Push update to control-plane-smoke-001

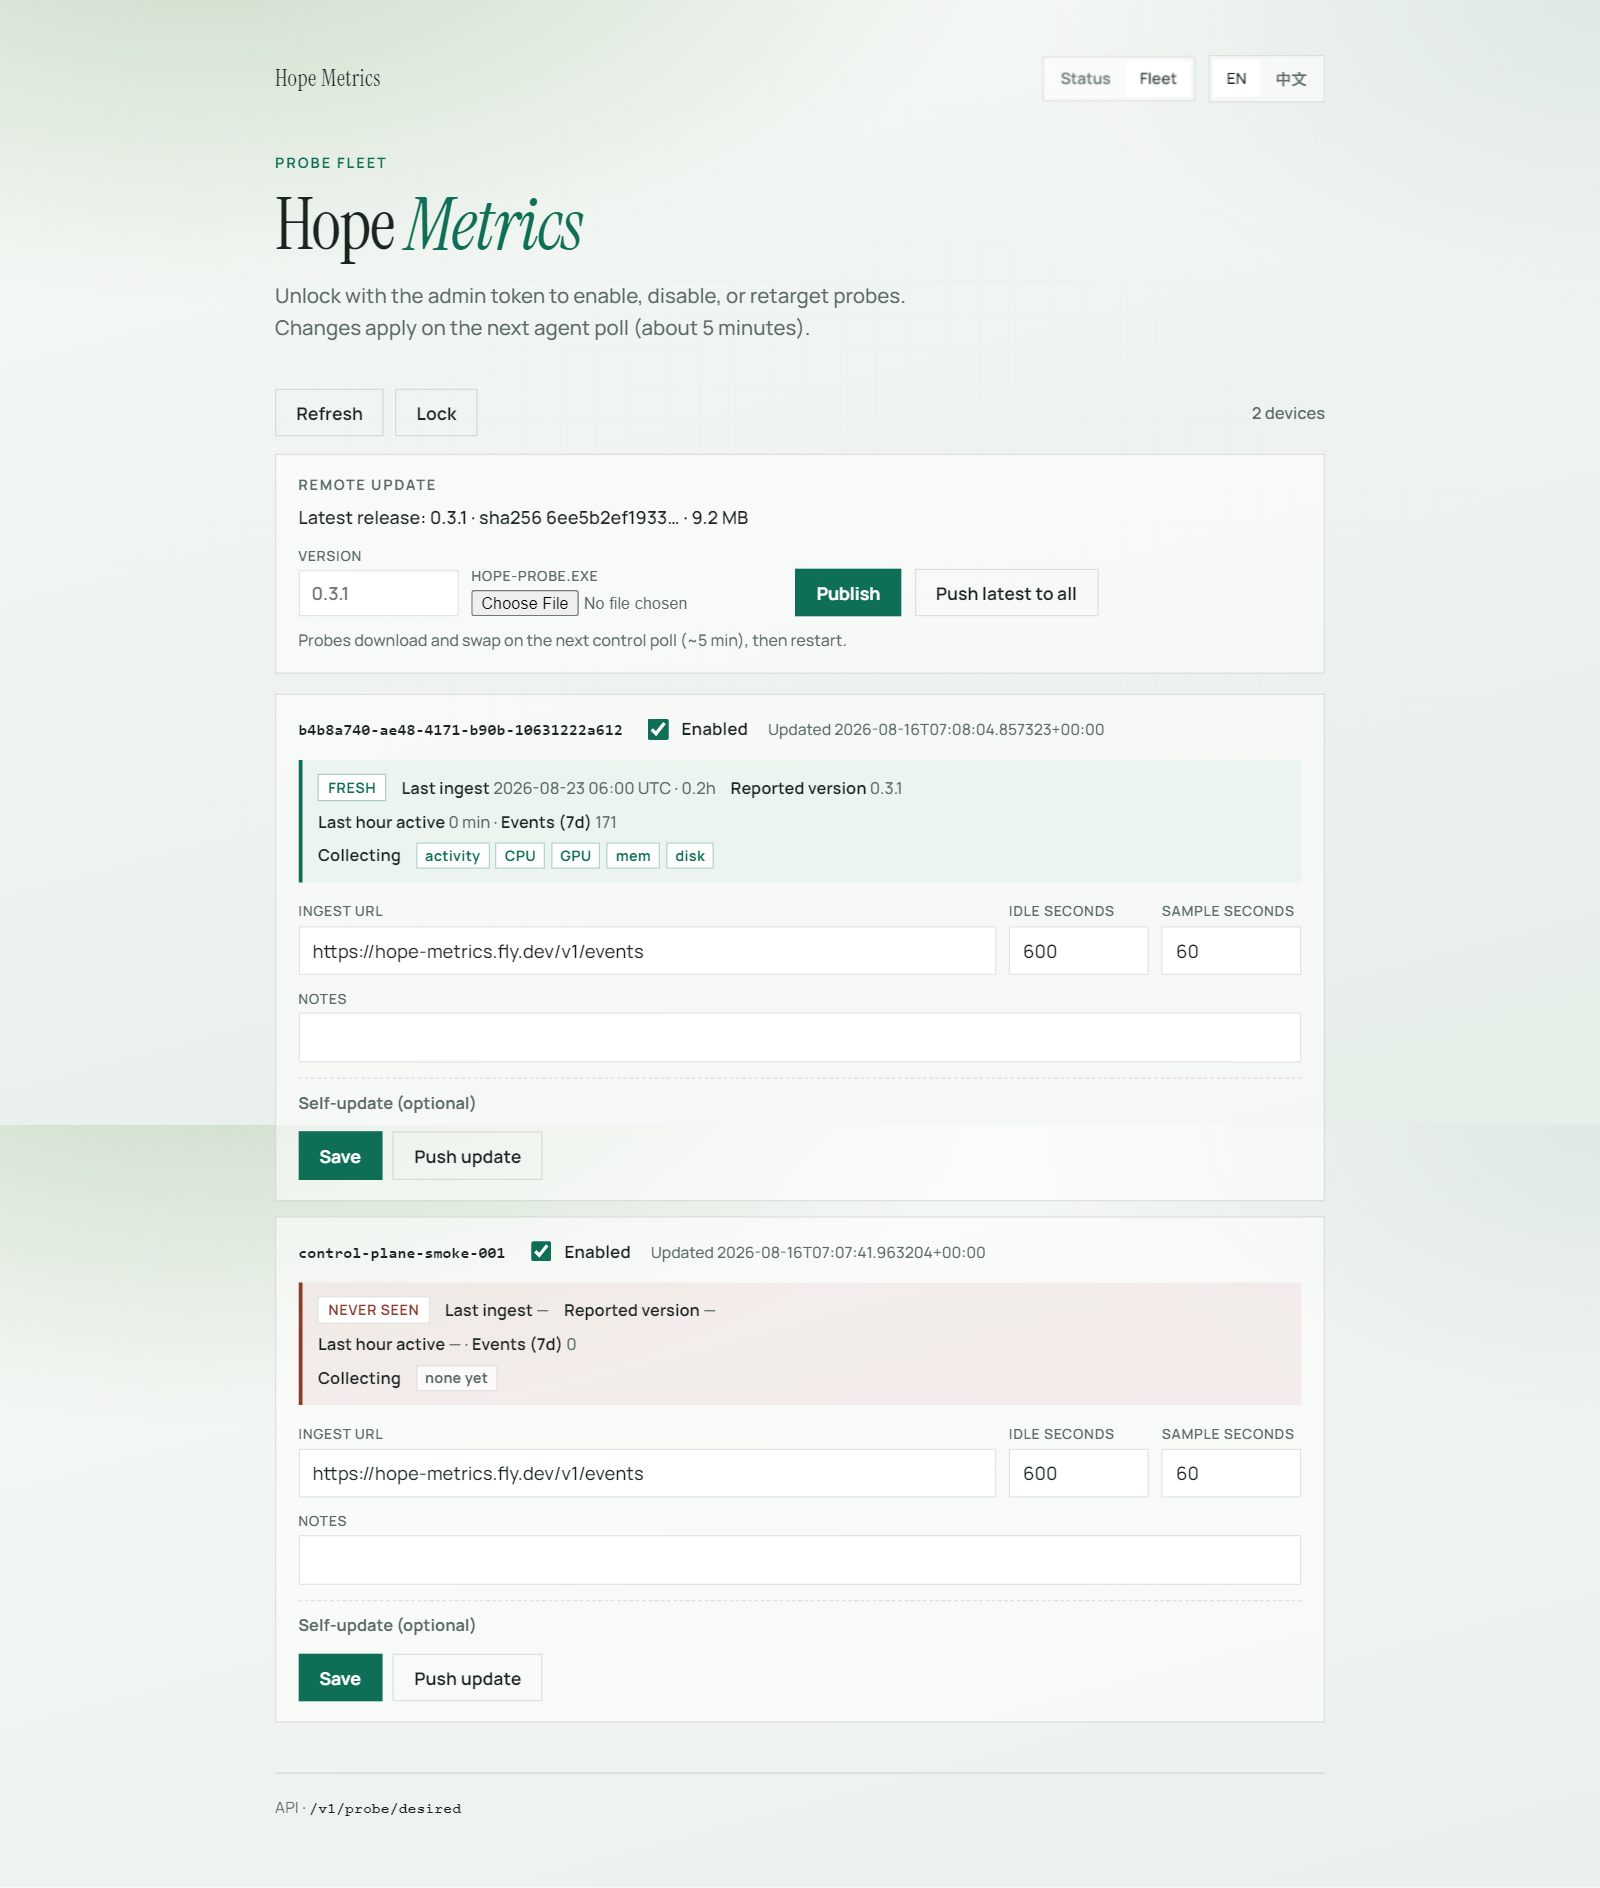point(467,1678)
